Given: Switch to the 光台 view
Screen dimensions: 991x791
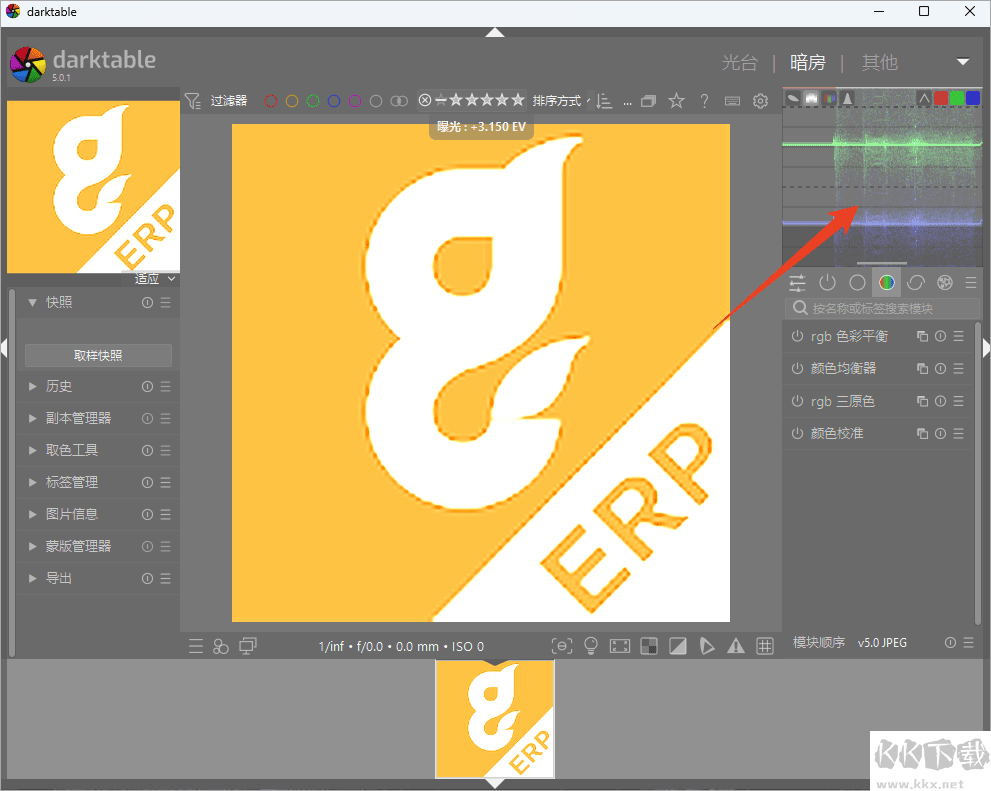Looking at the screenshot, I should pos(739,63).
